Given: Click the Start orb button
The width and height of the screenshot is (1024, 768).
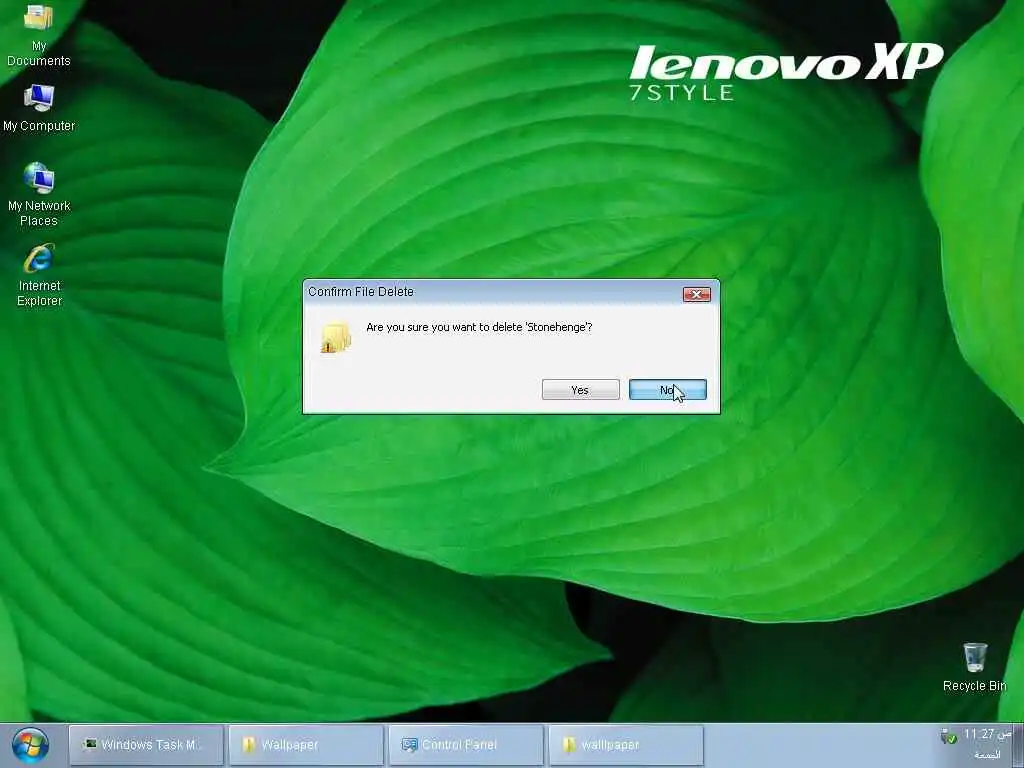Looking at the screenshot, I should click(x=30, y=745).
